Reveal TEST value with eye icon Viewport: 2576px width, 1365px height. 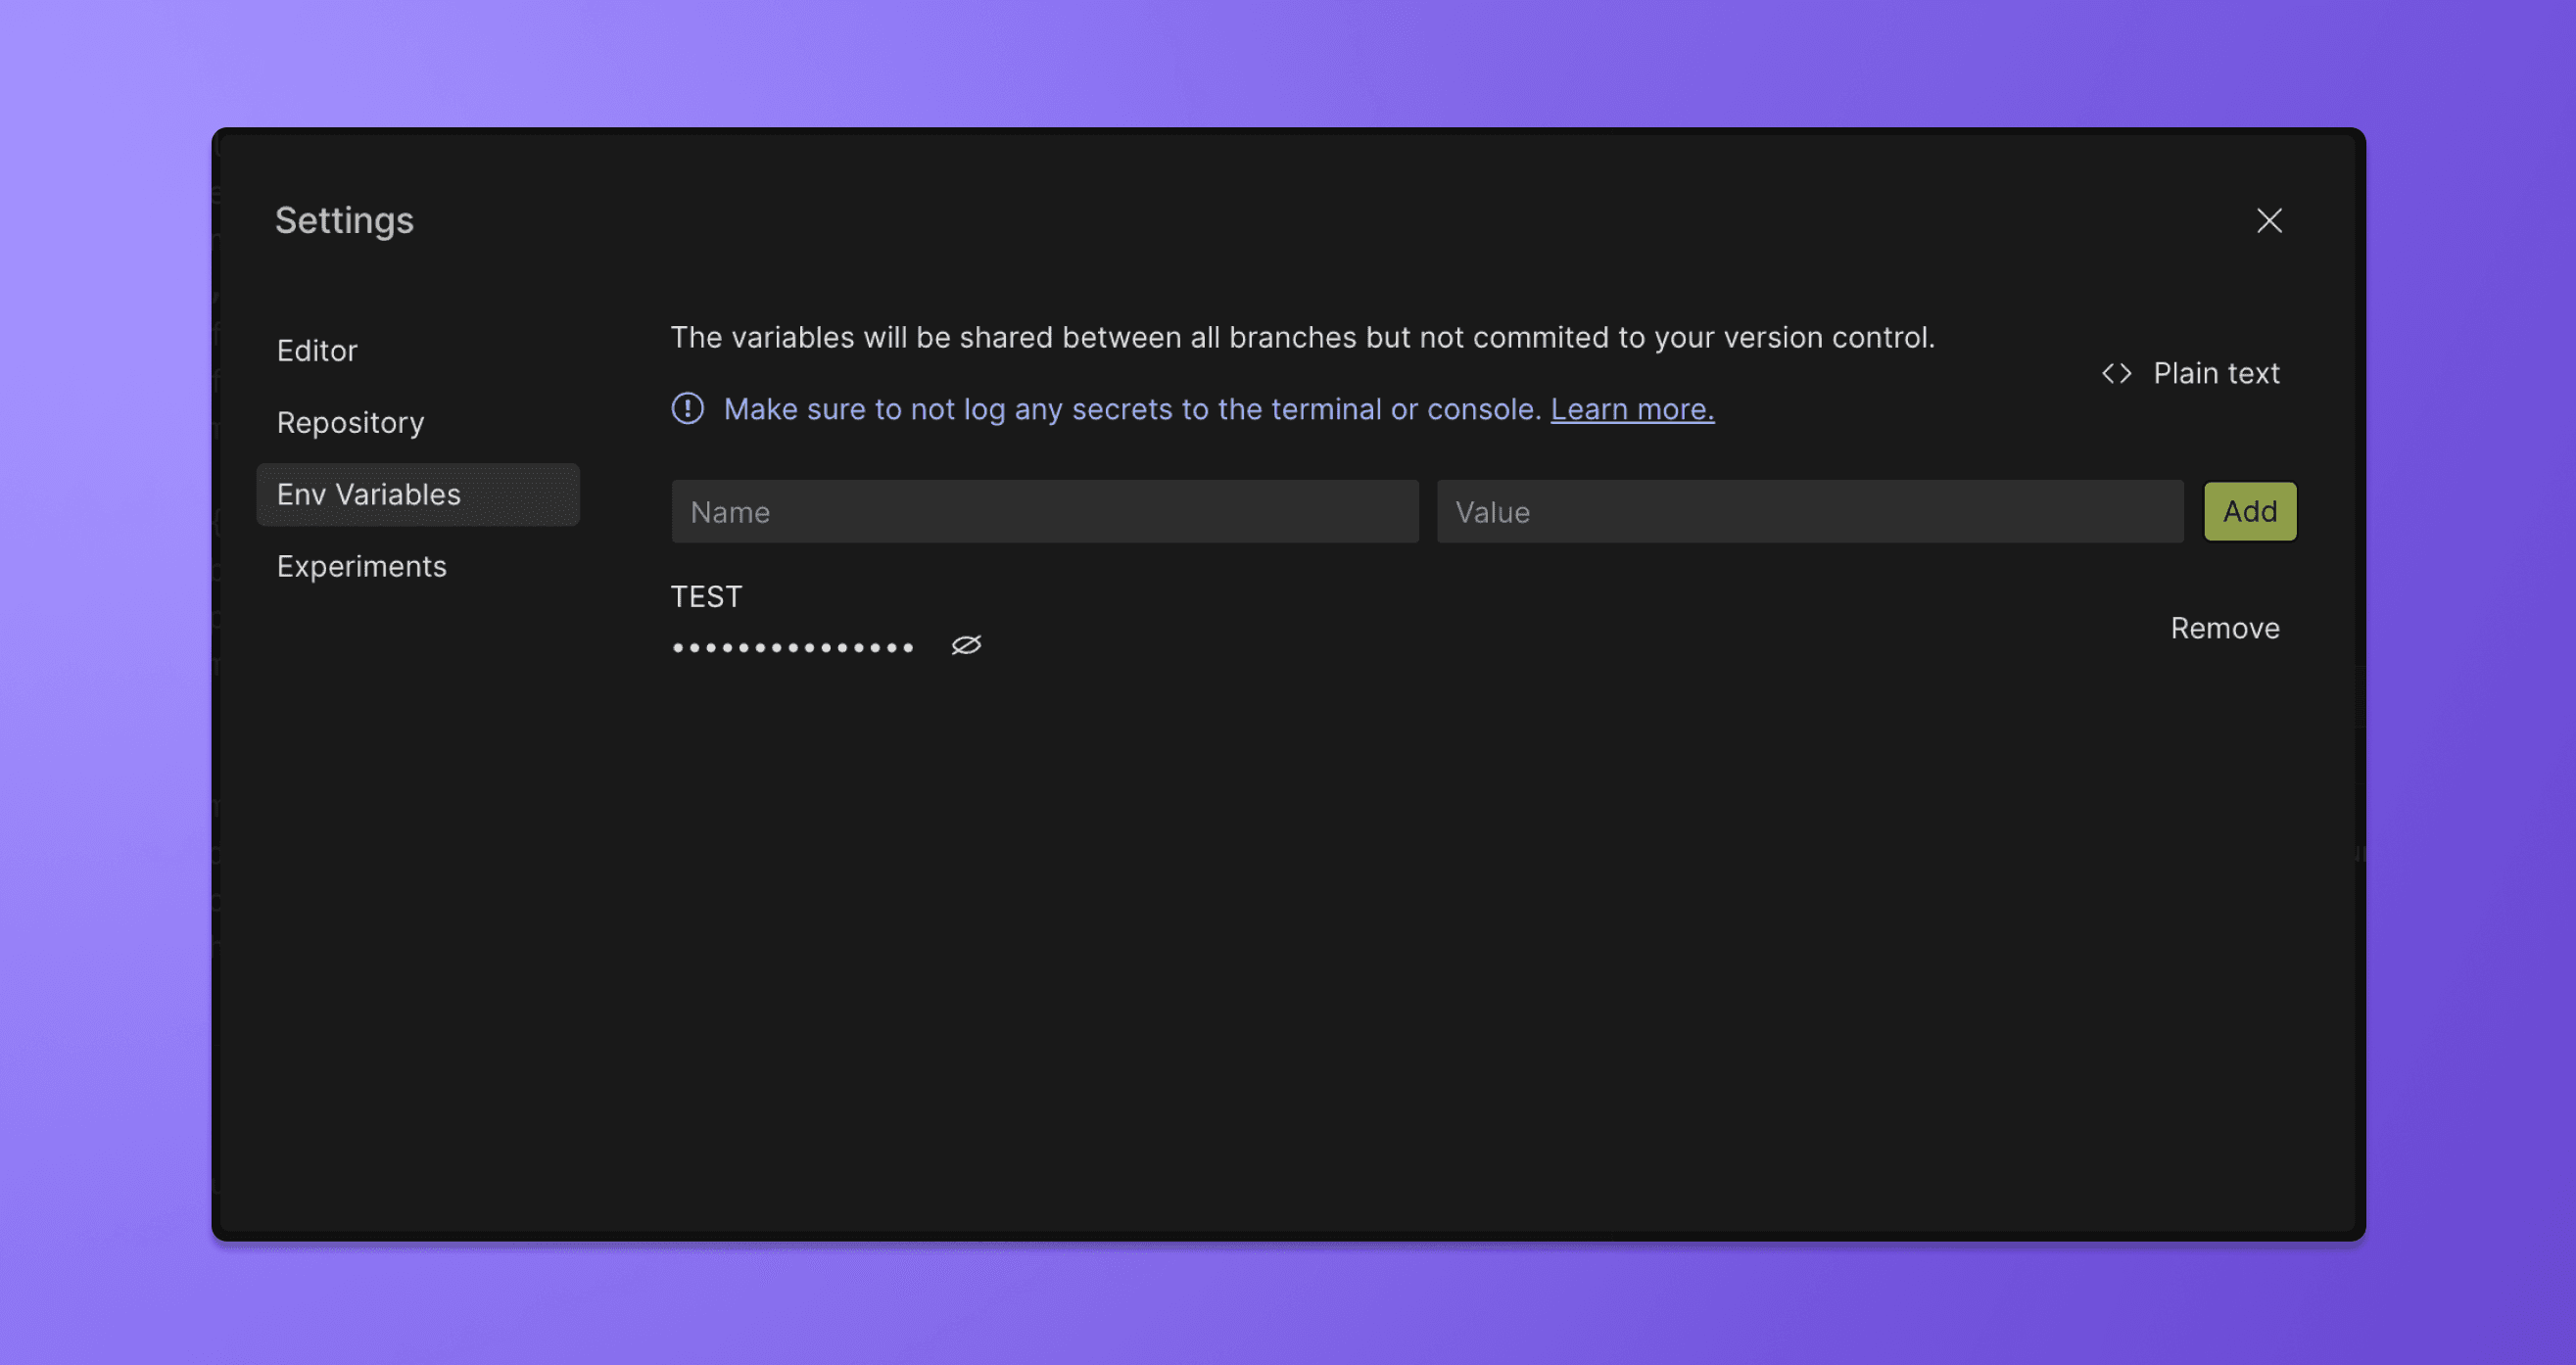(966, 646)
